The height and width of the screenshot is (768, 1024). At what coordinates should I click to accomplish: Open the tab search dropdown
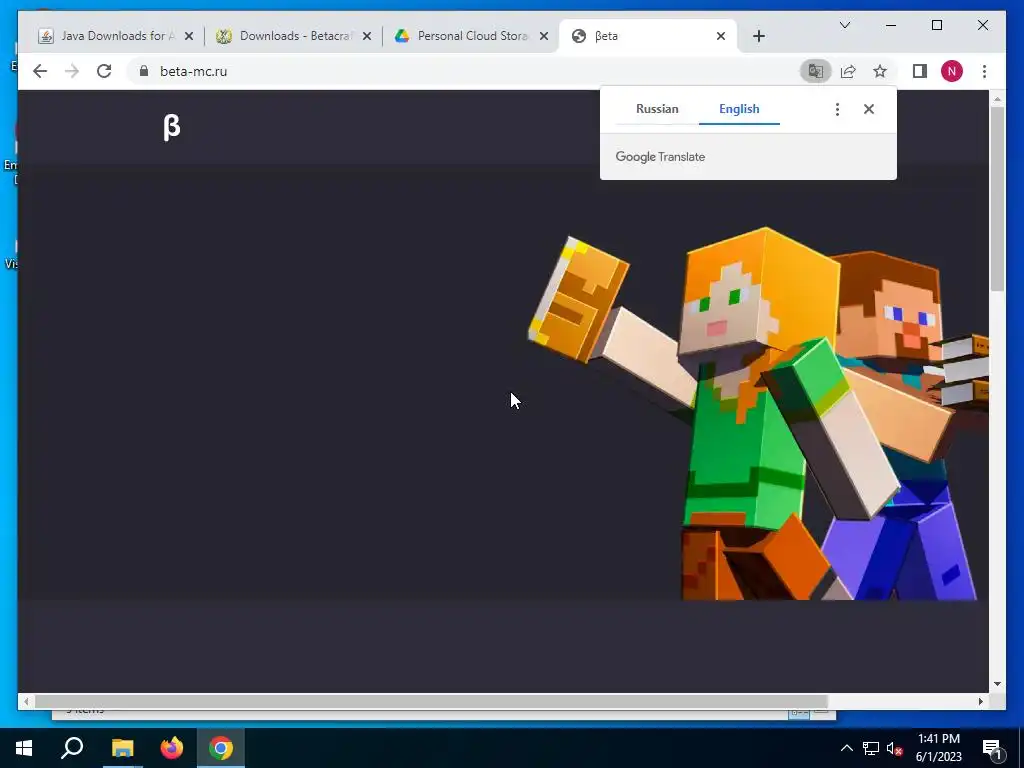point(845,25)
